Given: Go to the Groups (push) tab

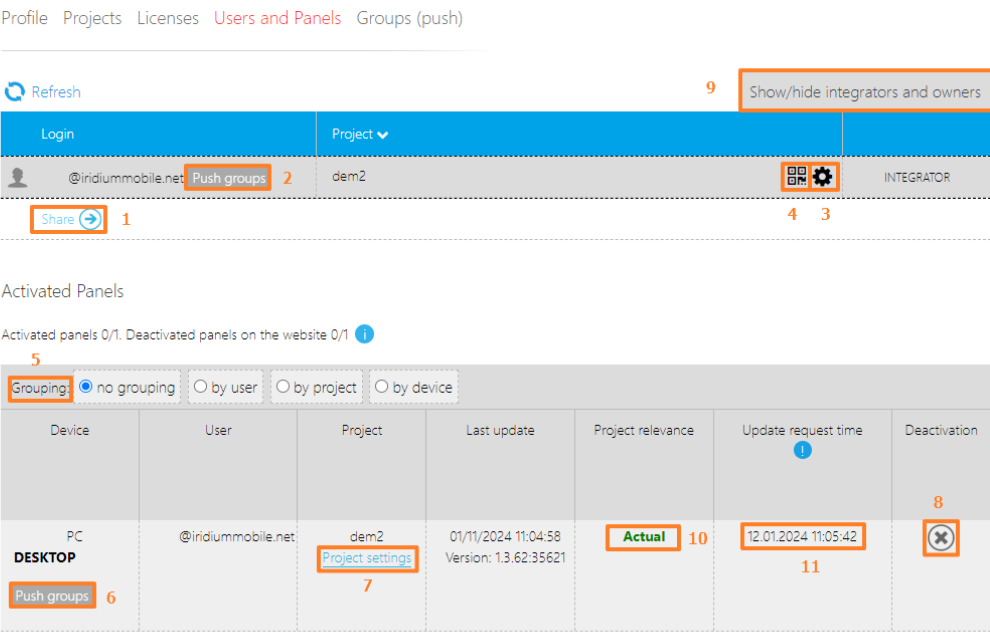Looking at the screenshot, I should click(x=409, y=18).
